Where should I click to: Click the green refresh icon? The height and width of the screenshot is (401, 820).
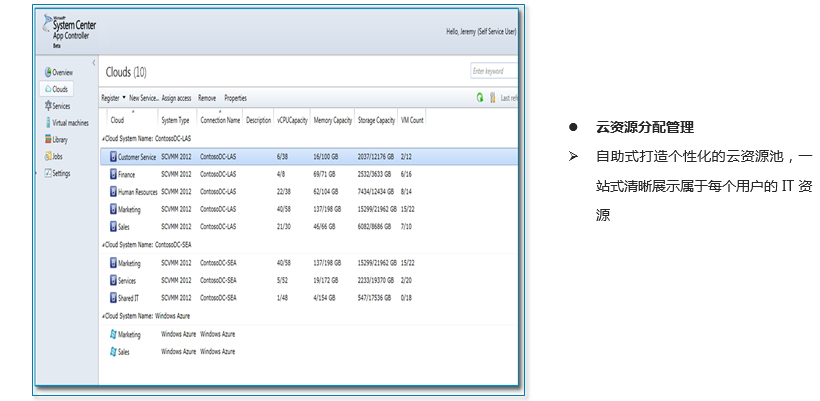coord(480,97)
